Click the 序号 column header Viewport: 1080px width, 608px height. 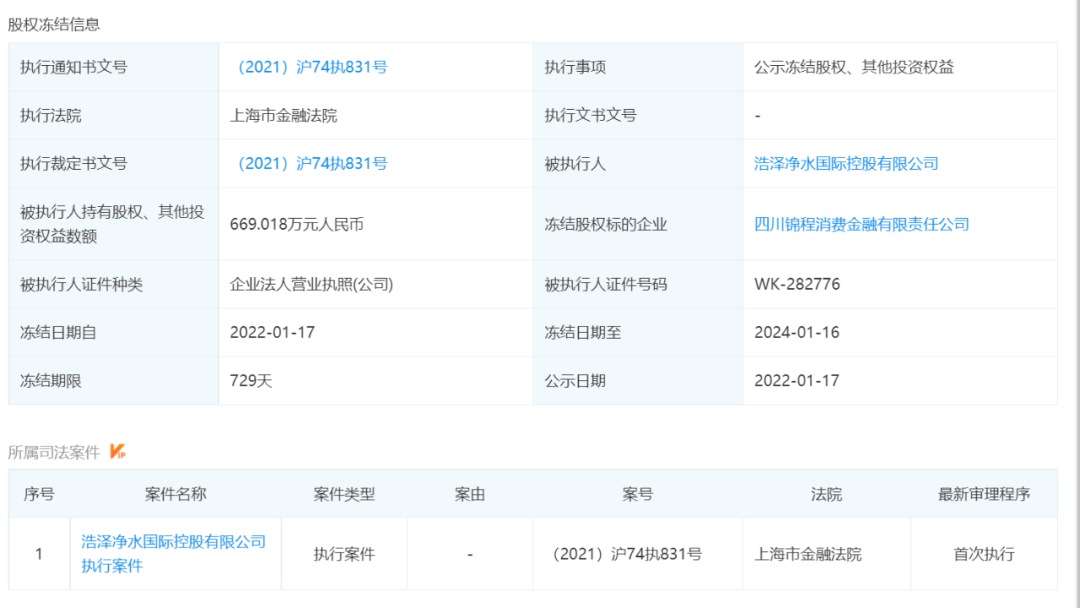pyautogui.click(x=39, y=494)
